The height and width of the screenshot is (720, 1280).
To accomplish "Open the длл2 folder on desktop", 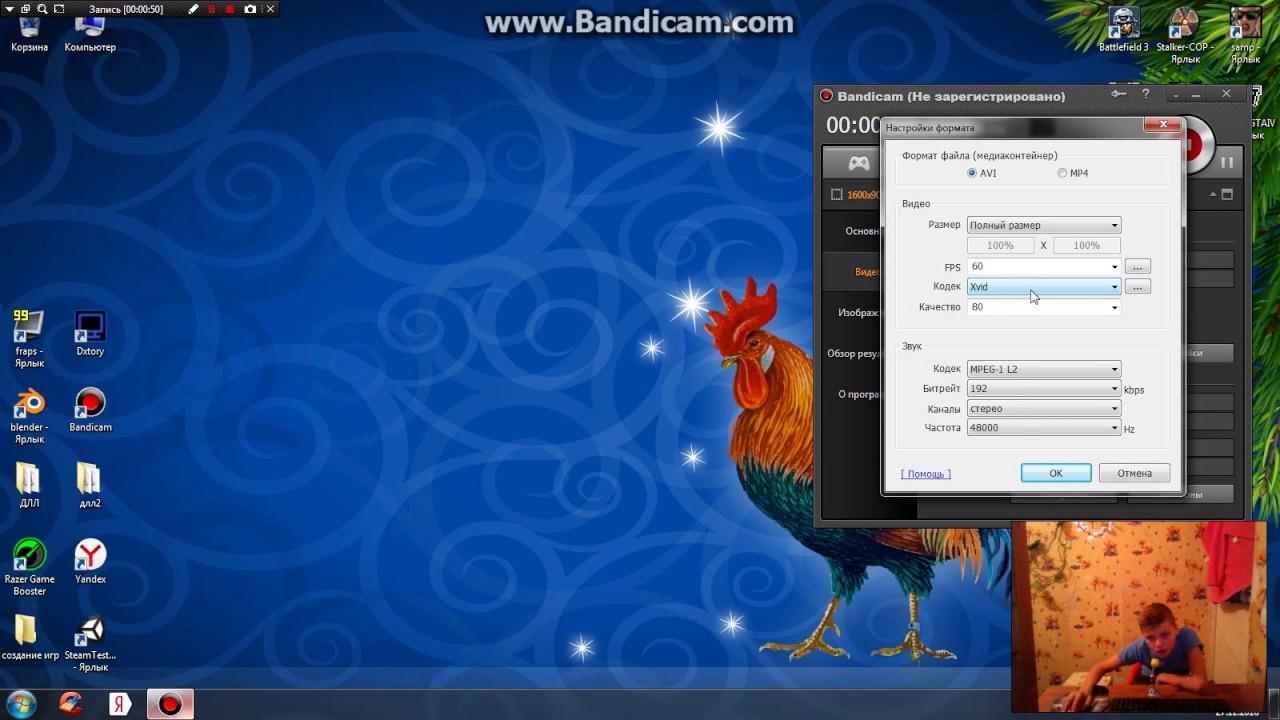I will [x=90, y=486].
